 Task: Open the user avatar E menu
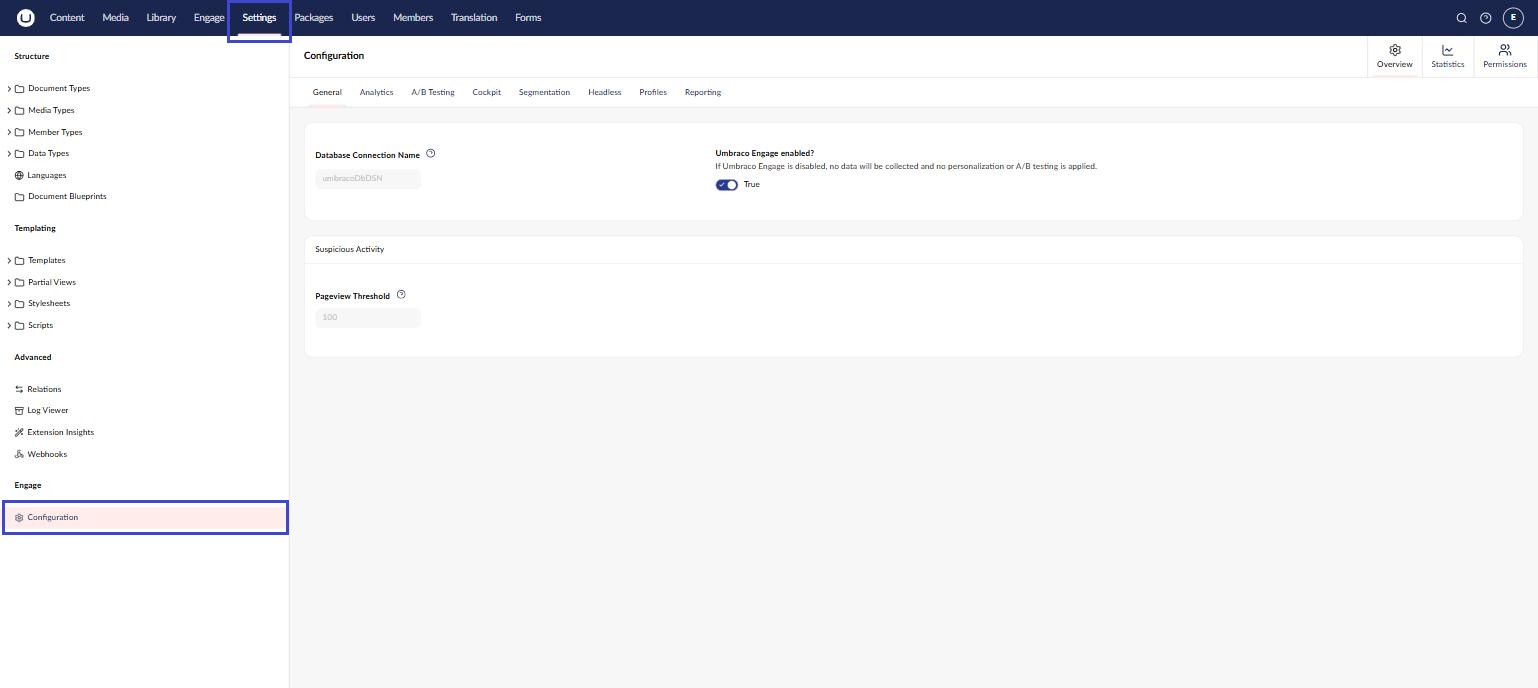pyautogui.click(x=1513, y=18)
